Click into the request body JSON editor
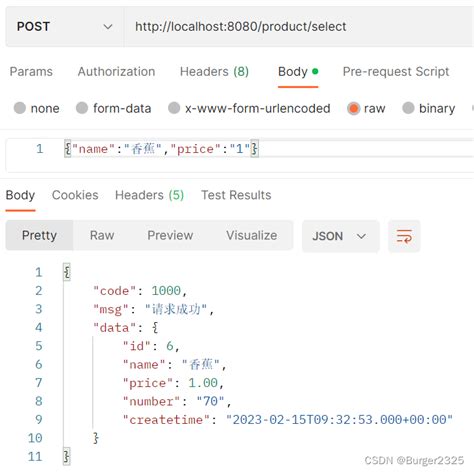 pos(240,155)
